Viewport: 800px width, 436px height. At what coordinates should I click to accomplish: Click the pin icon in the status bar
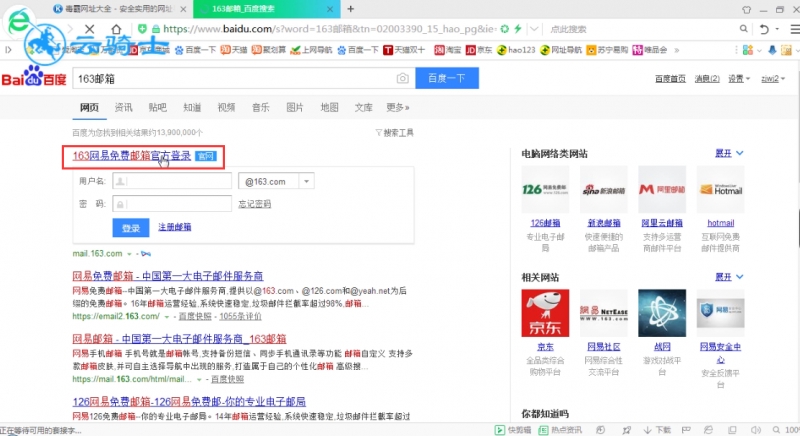(627, 430)
